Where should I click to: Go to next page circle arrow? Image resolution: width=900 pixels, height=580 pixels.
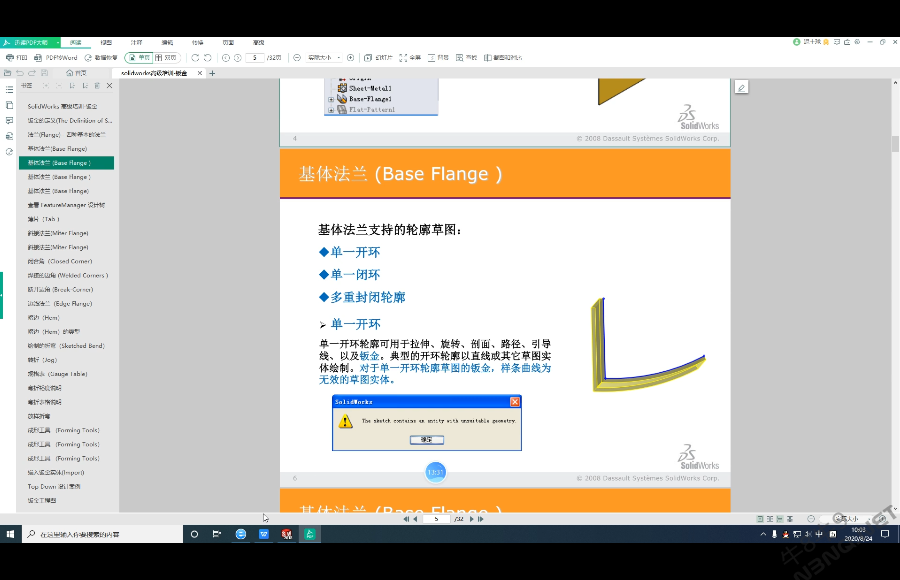(x=238, y=57)
